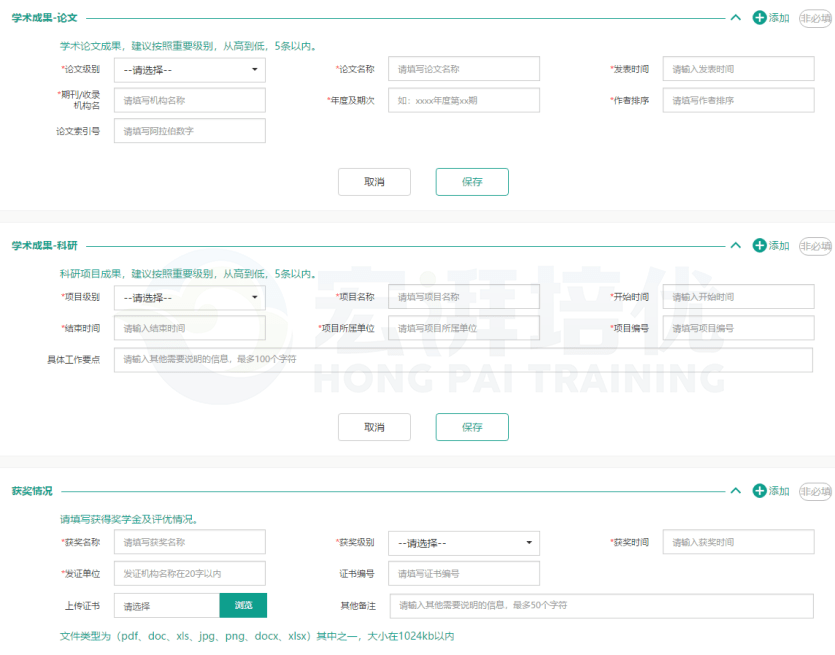Click the 非必填 badge in 获奖情况 header
Image resolution: width=835 pixels, height=655 pixels.
[x=815, y=491]
